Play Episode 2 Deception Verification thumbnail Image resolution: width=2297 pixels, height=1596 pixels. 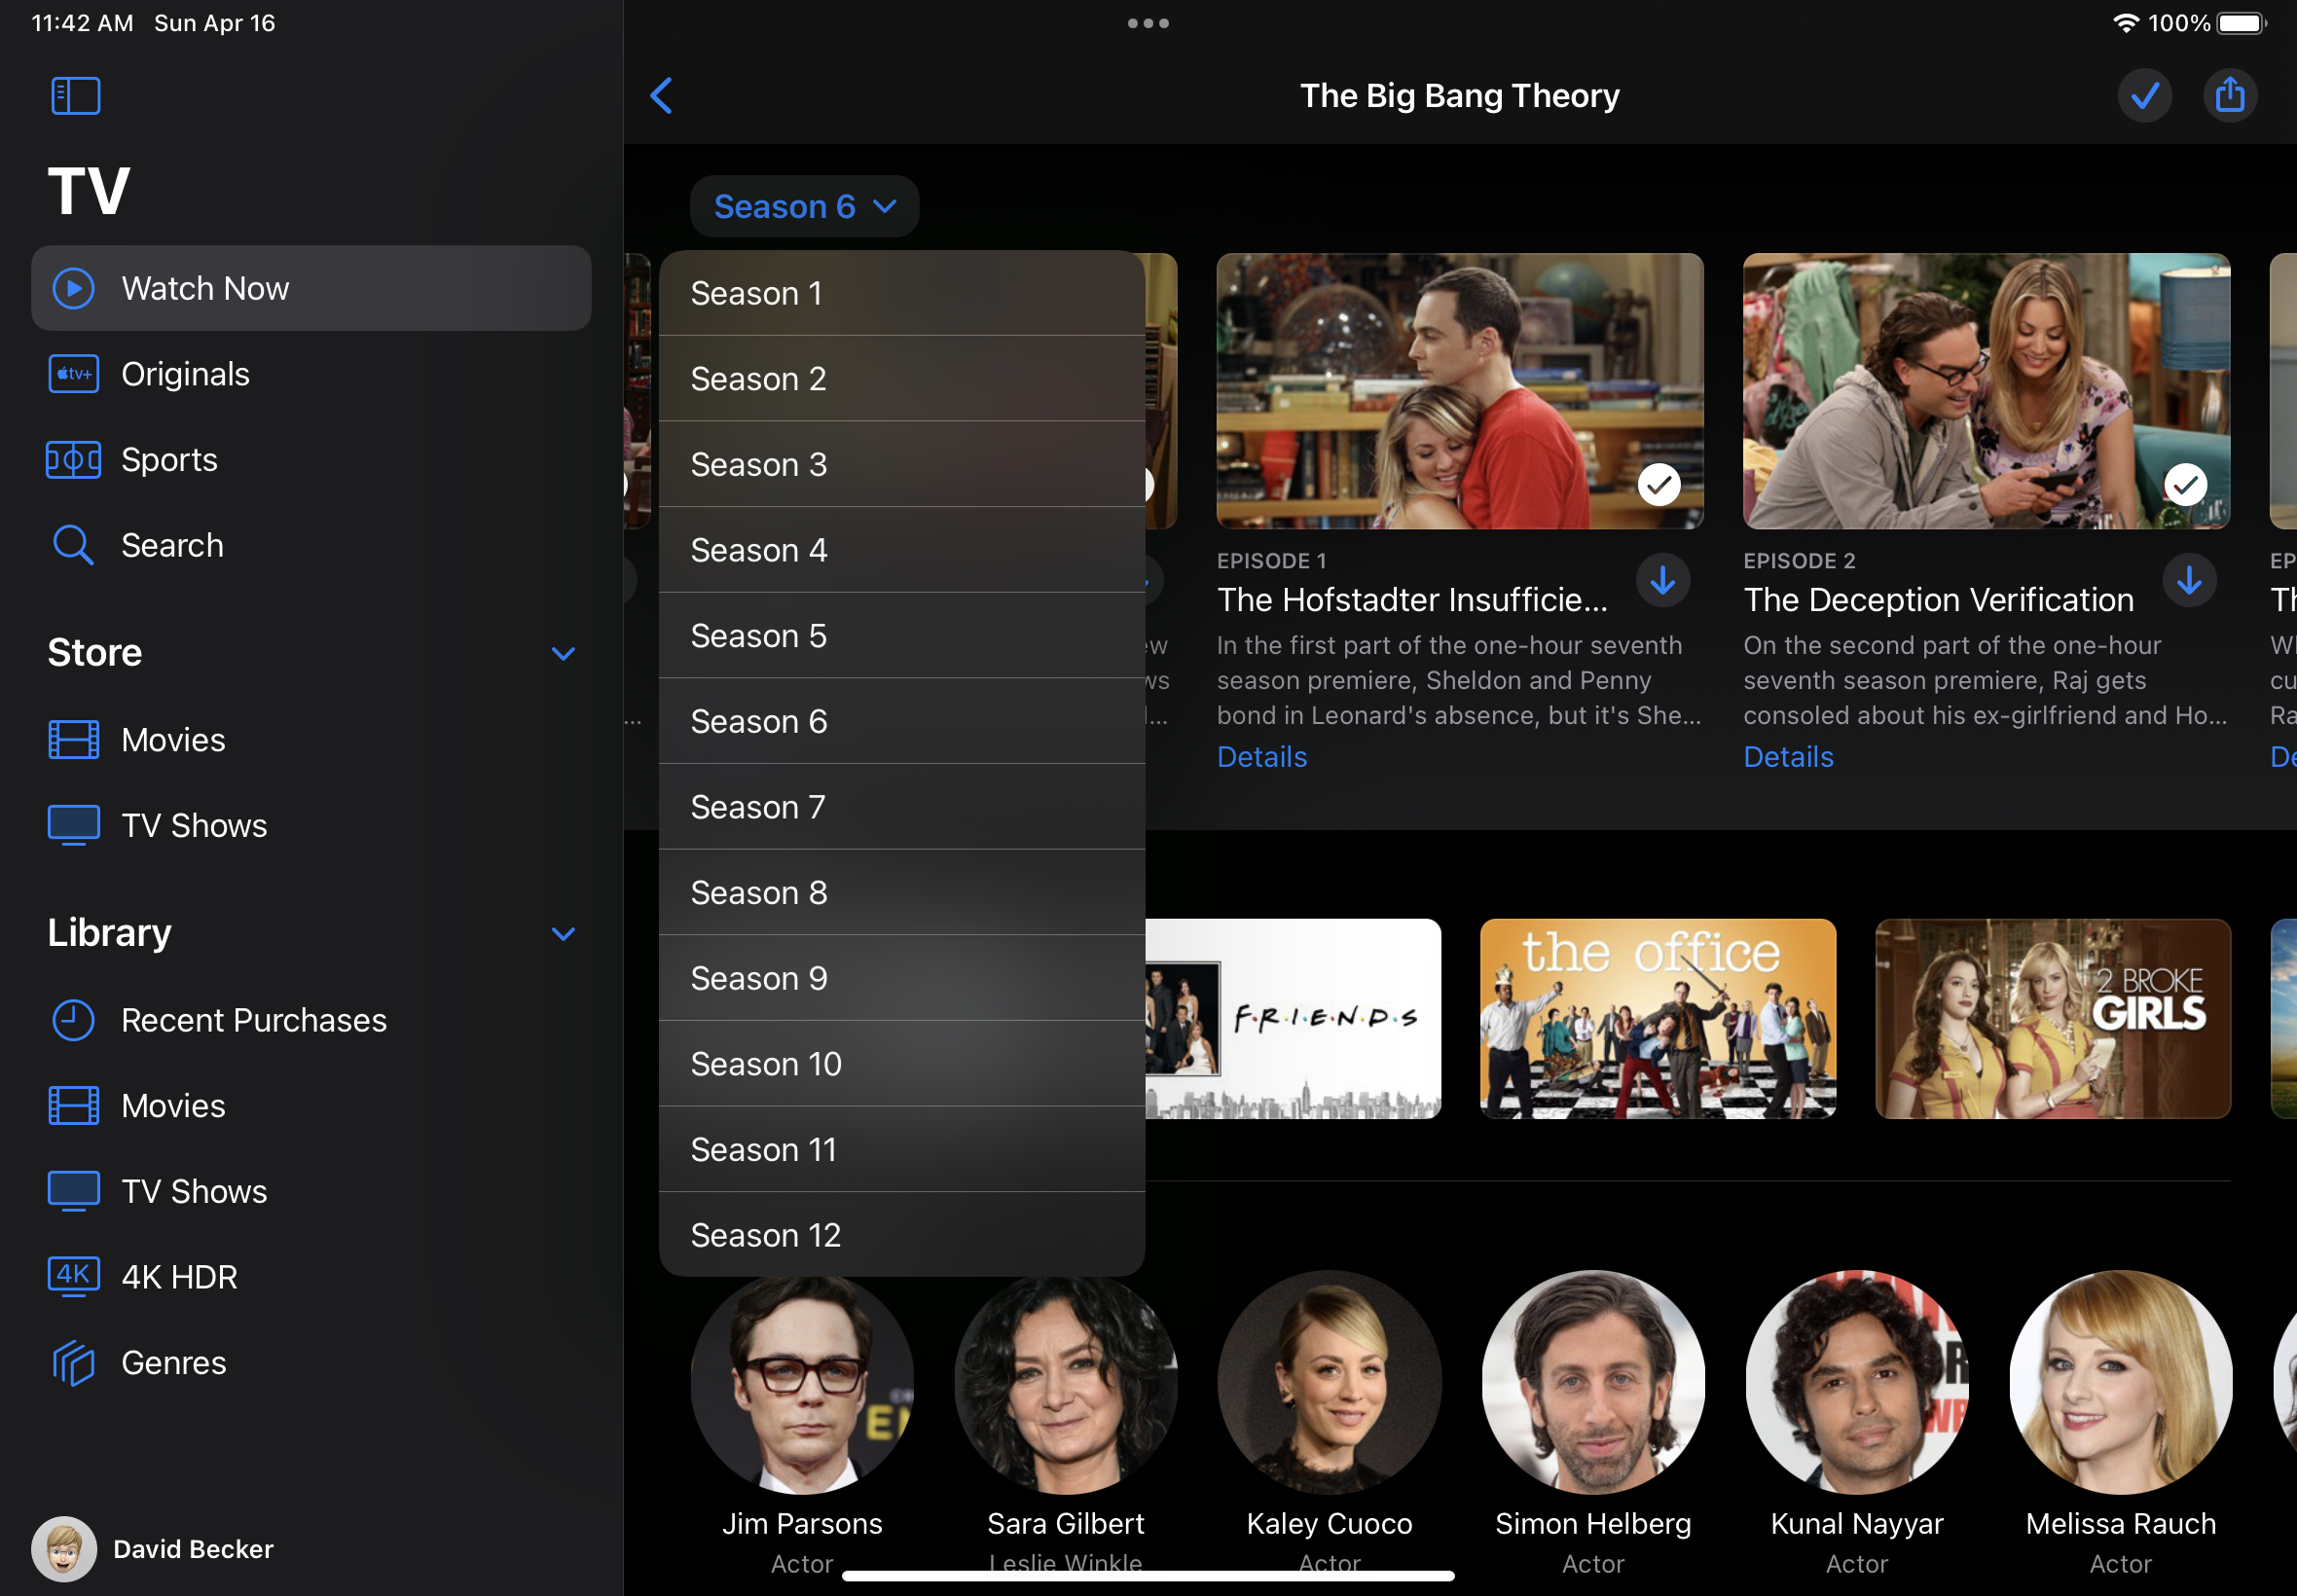click(x=1986, y=391)
